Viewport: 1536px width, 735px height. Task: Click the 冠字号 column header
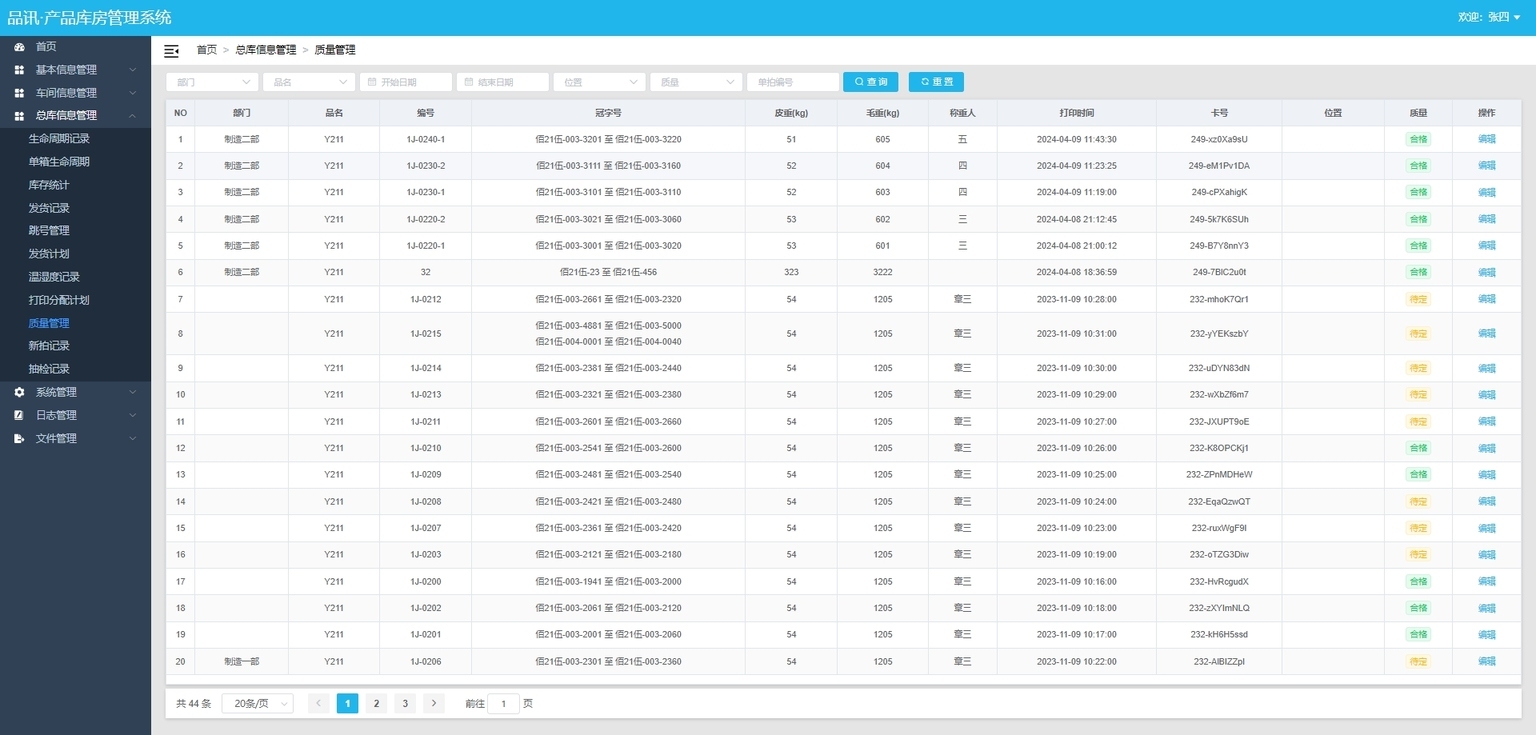click(608, 113)
